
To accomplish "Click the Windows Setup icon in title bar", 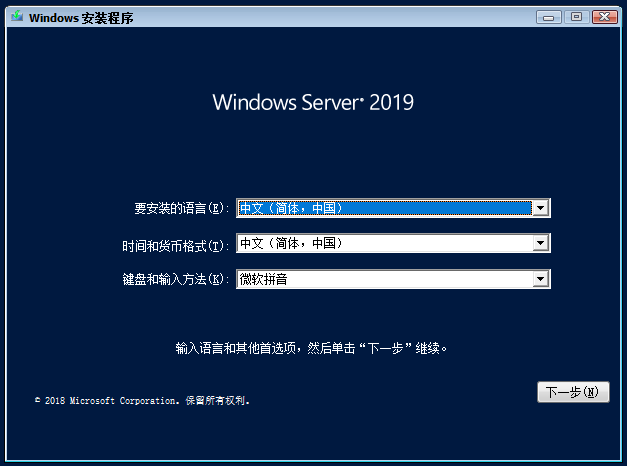I will coord(14,17).
